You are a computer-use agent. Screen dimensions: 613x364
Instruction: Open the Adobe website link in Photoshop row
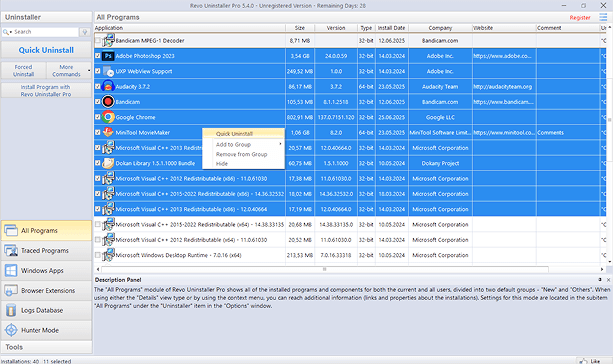[502, 56]
